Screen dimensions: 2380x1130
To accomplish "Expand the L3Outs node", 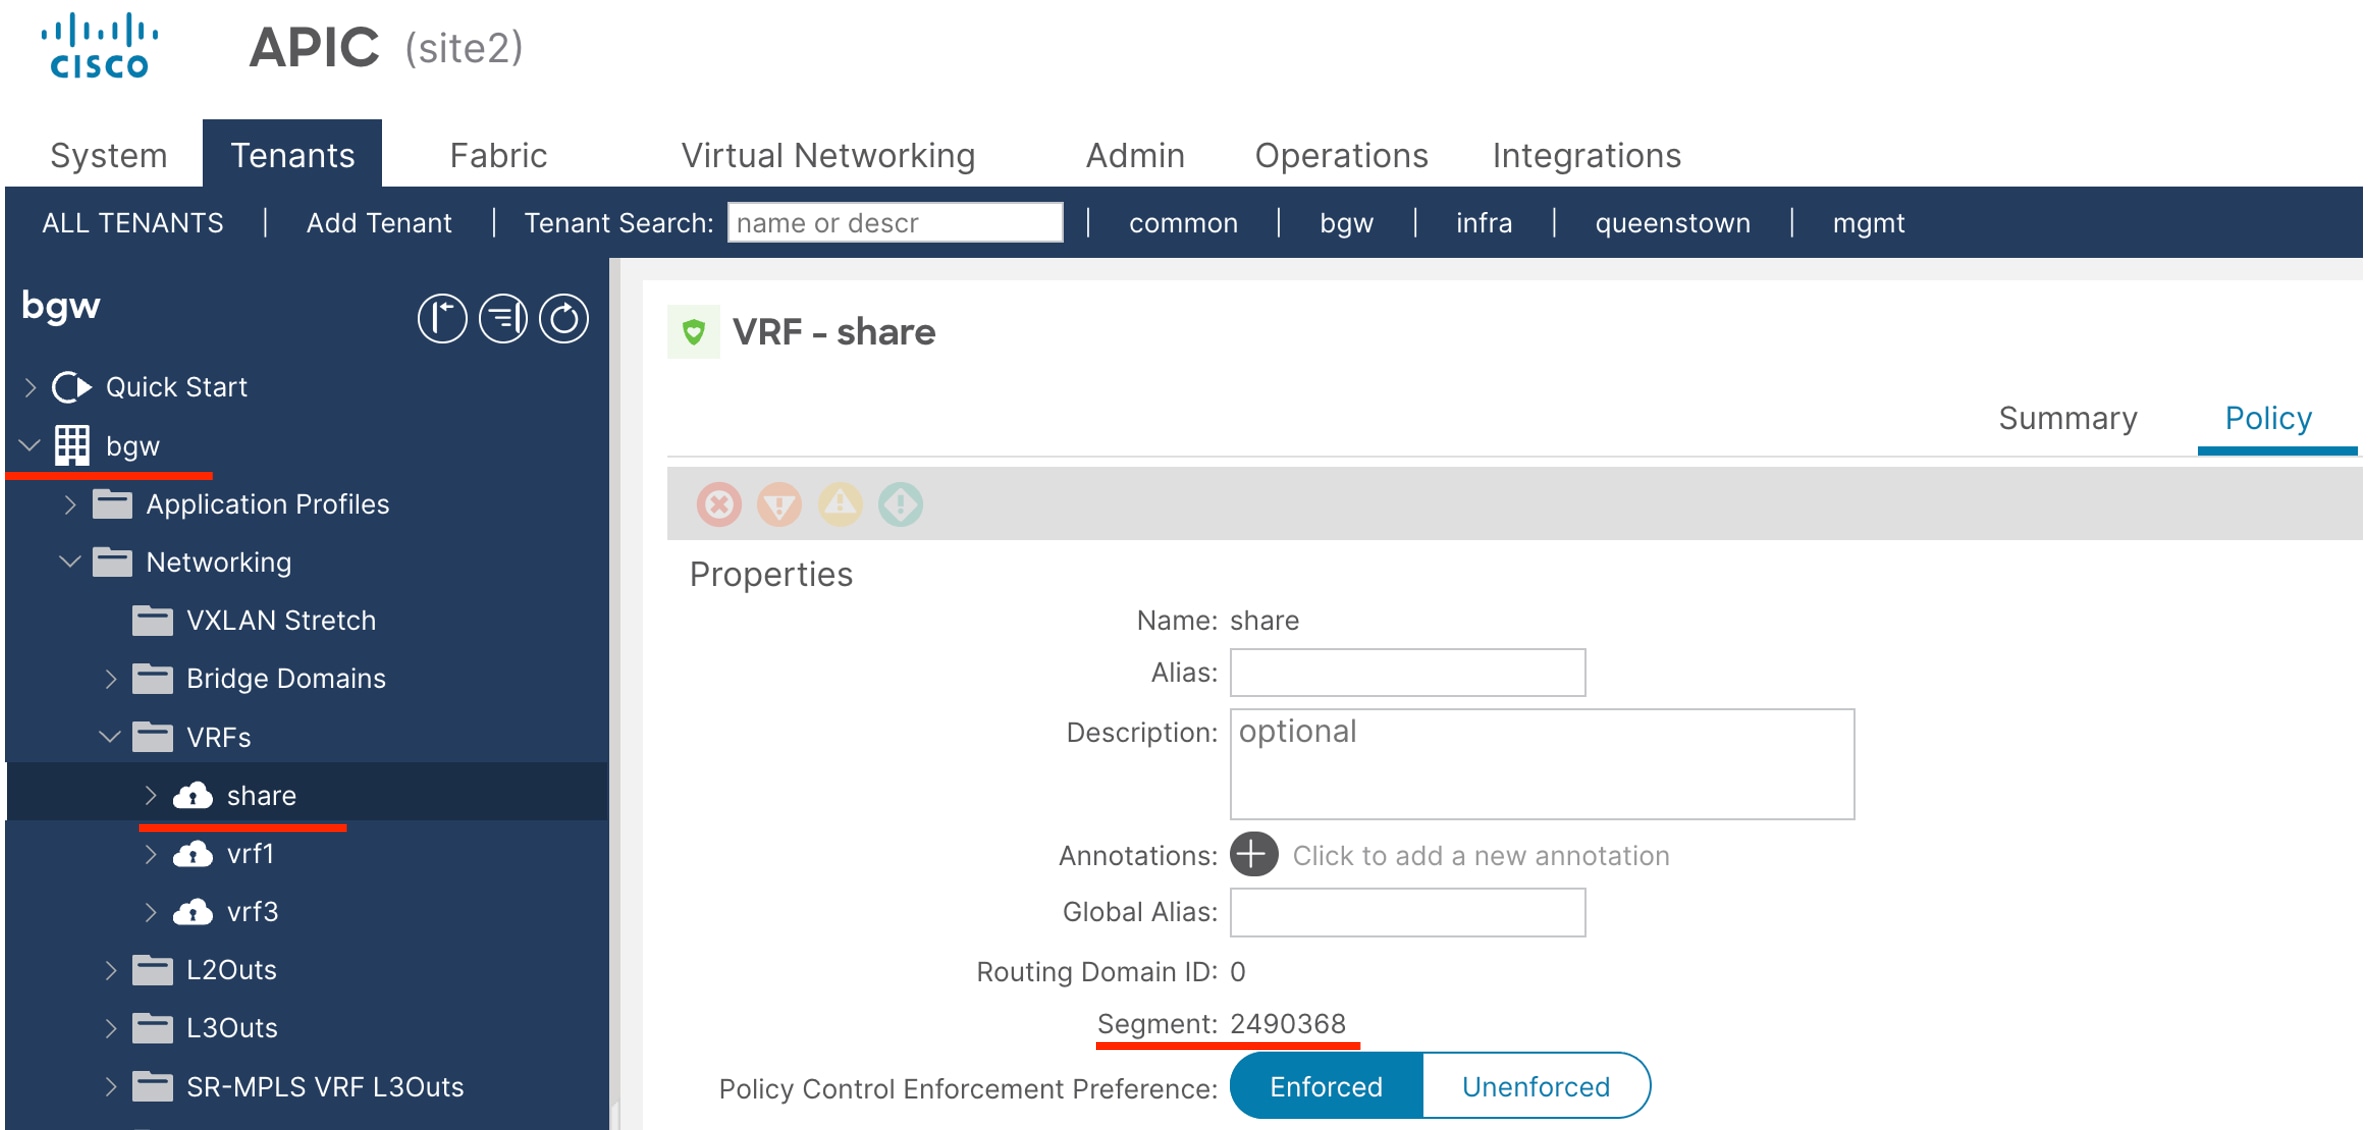I will point(110,1028).
